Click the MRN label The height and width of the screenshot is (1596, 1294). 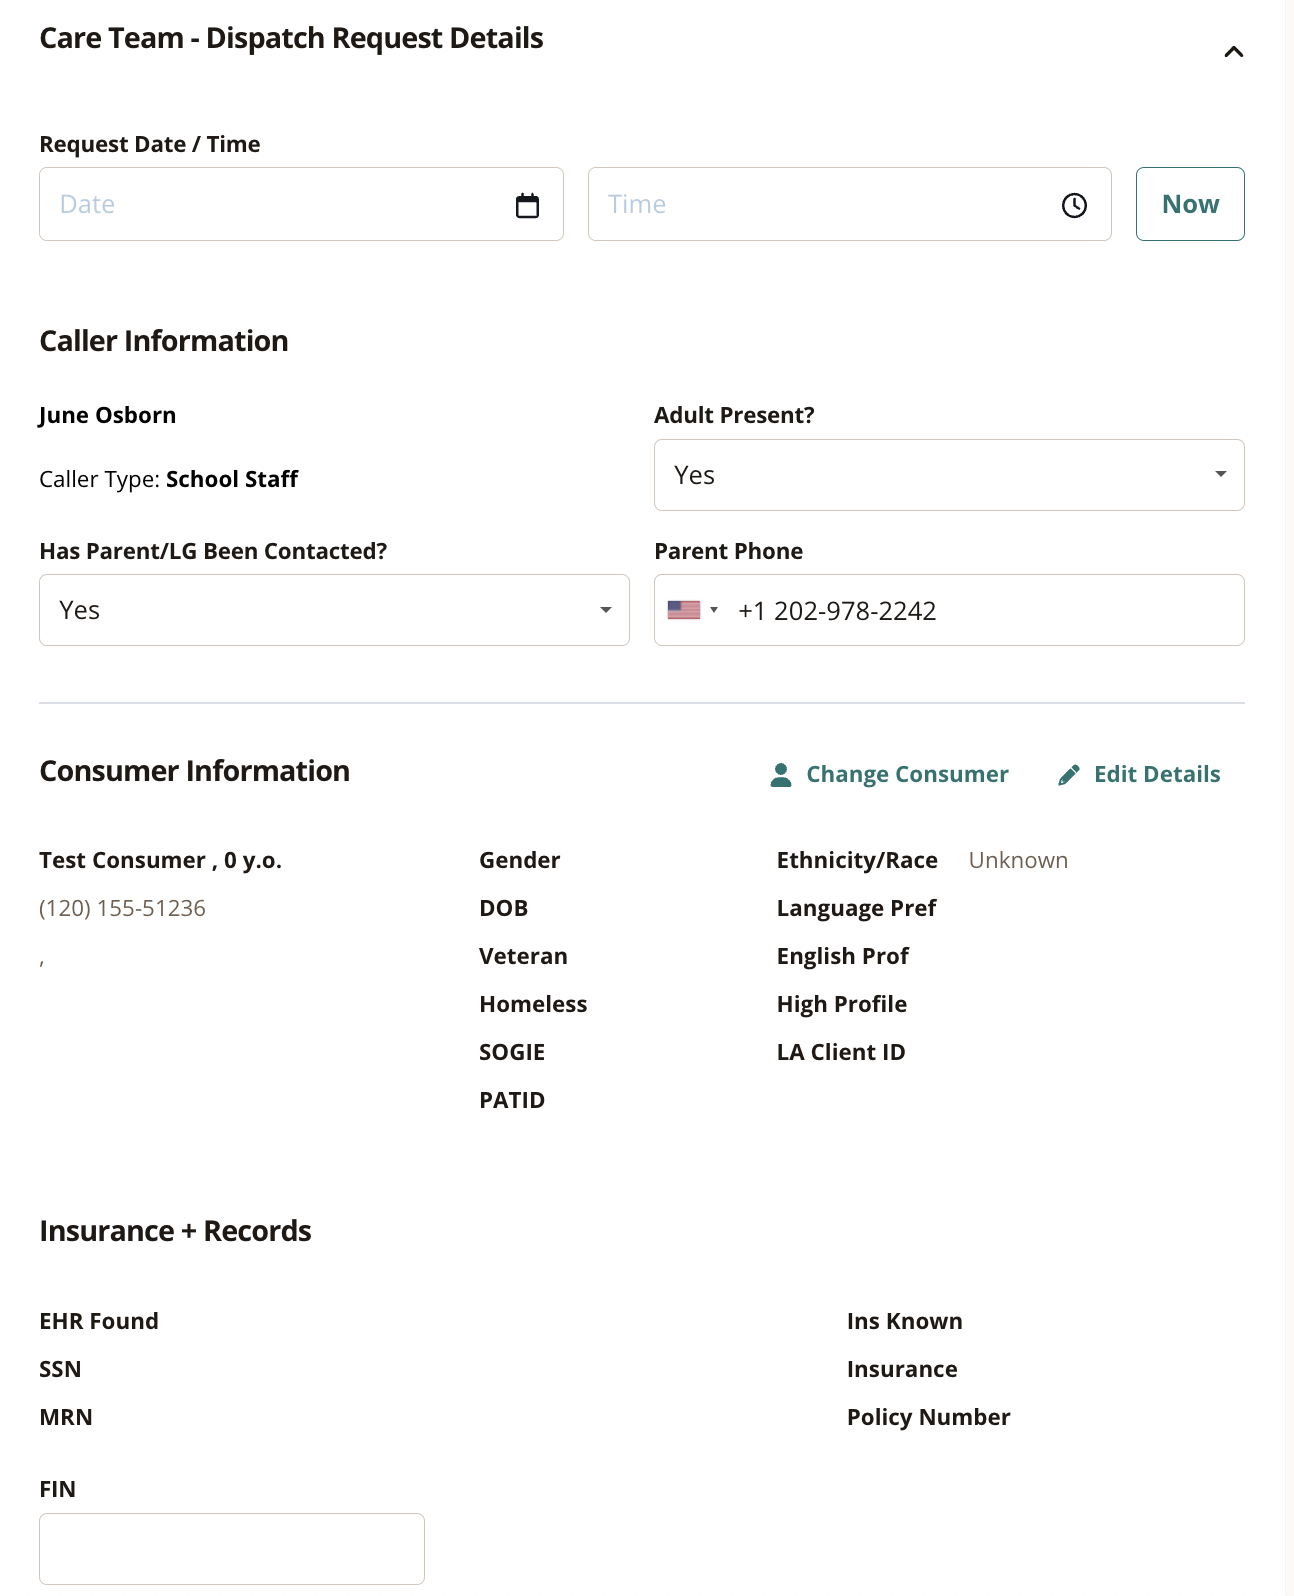tap(65, 1417)
